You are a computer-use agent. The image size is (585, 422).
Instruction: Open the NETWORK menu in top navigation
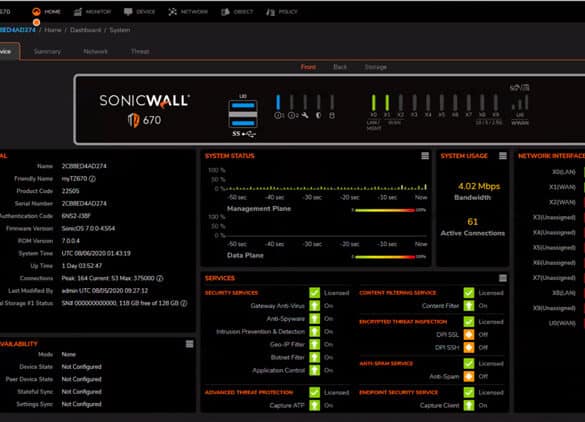point(188,12)
